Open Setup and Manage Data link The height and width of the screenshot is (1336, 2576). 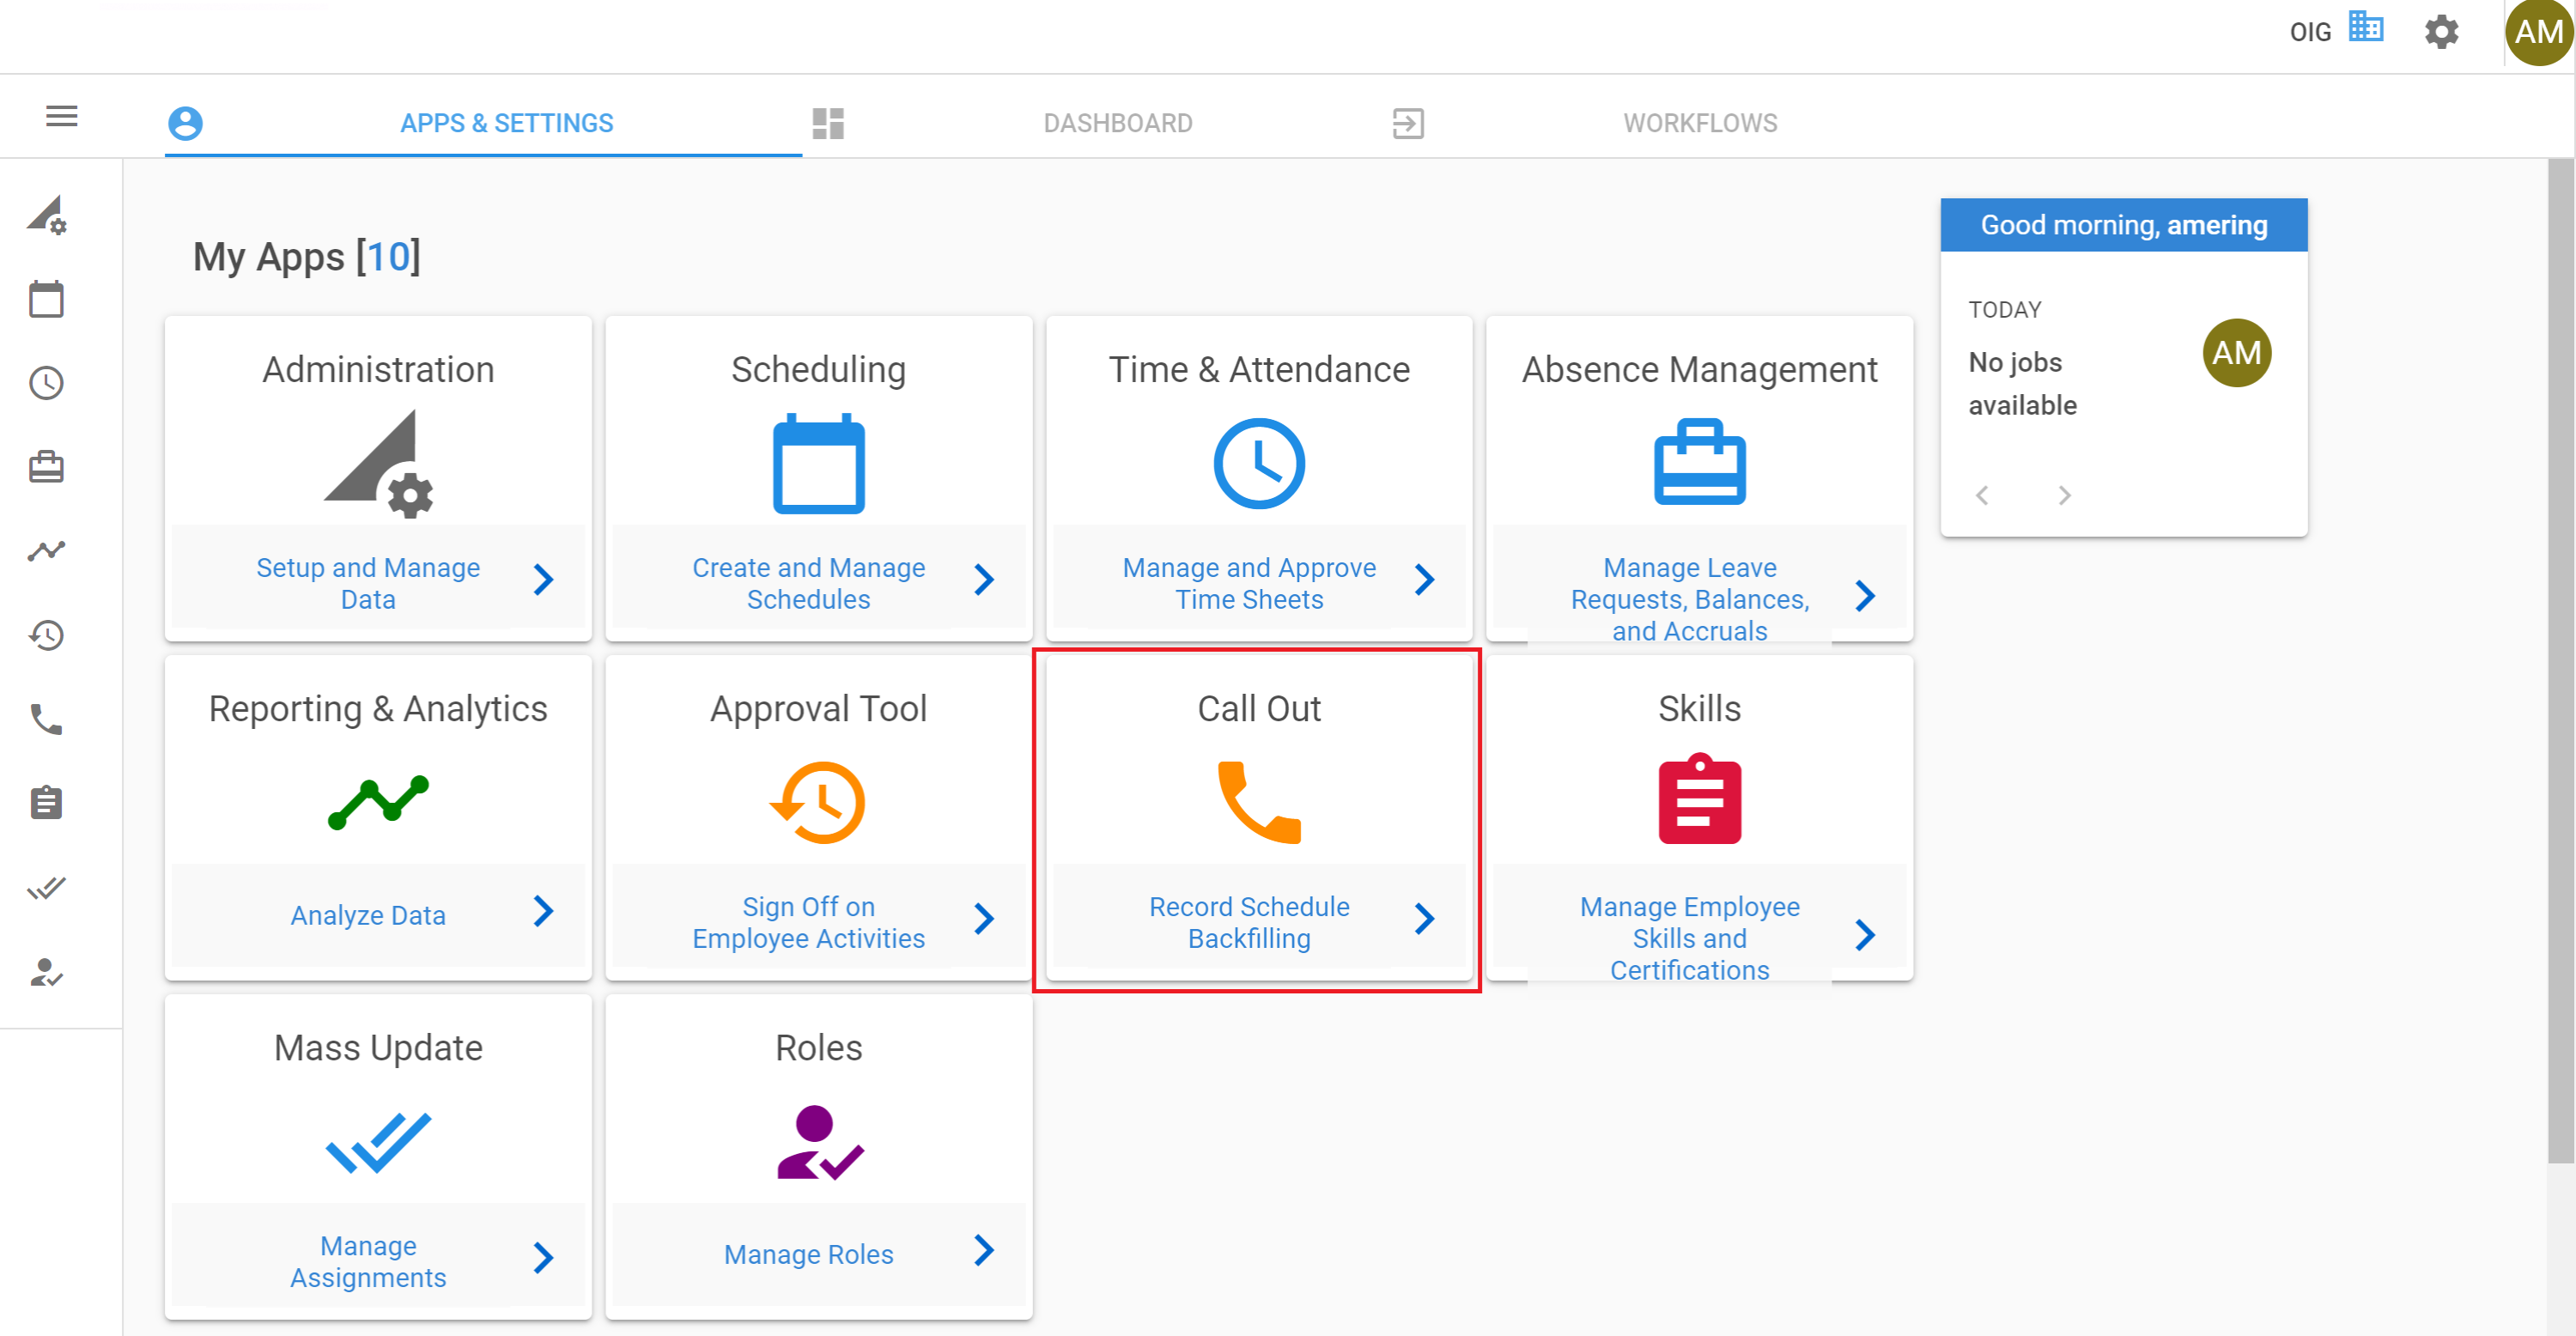tap(368, 583)
